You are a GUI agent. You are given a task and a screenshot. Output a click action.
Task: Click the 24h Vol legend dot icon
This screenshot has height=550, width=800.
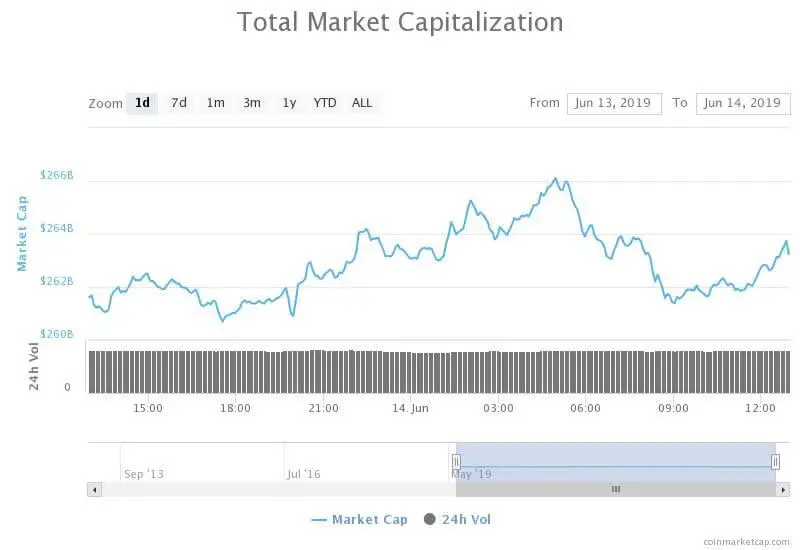click(x=430, y=519)
